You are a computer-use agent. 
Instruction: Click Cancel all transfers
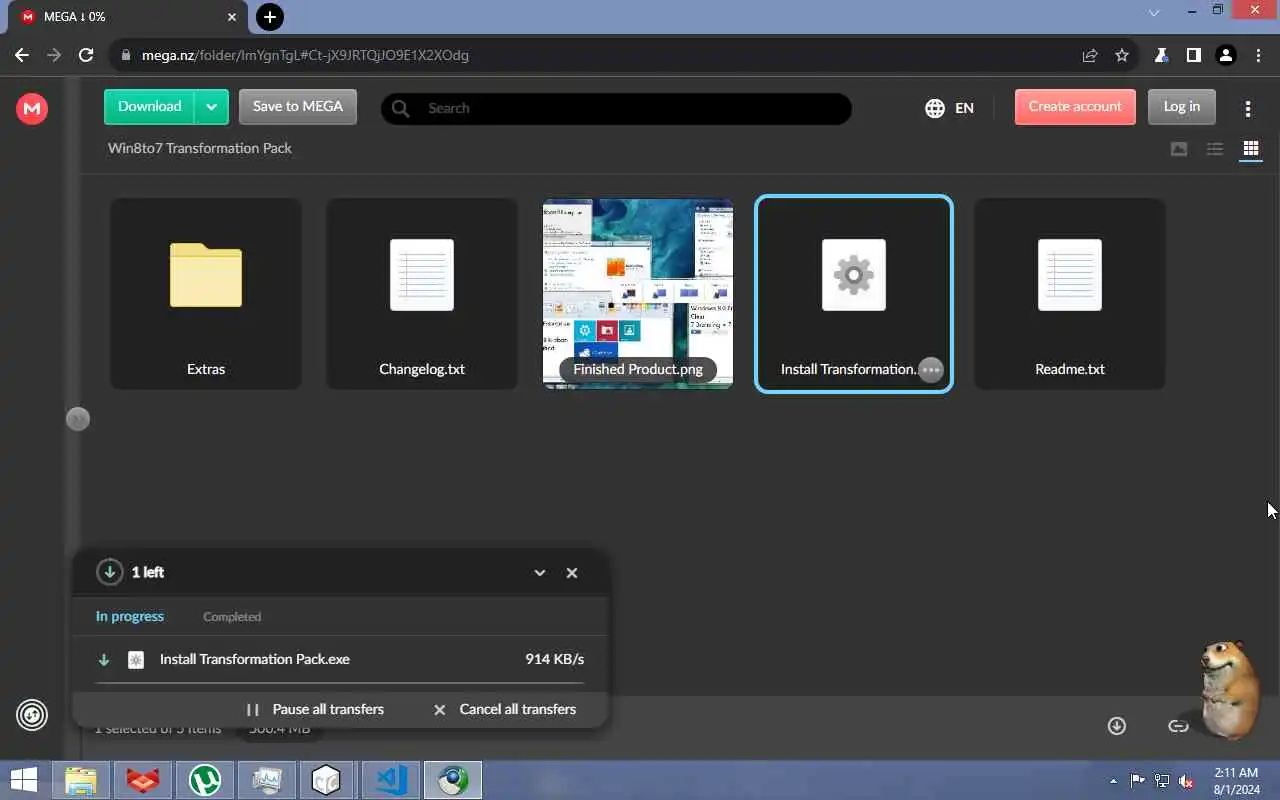click(505, 709)
